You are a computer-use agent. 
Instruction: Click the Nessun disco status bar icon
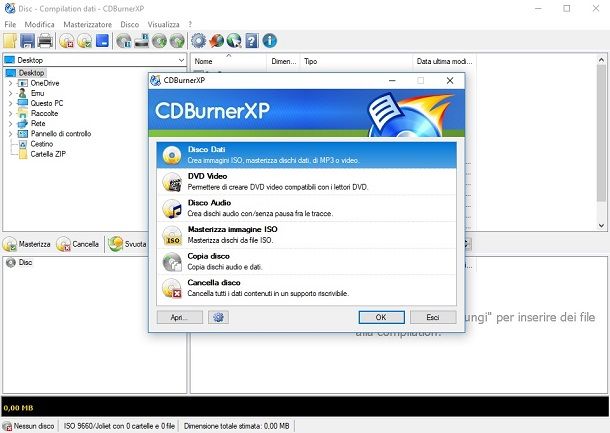pos(7,426)
